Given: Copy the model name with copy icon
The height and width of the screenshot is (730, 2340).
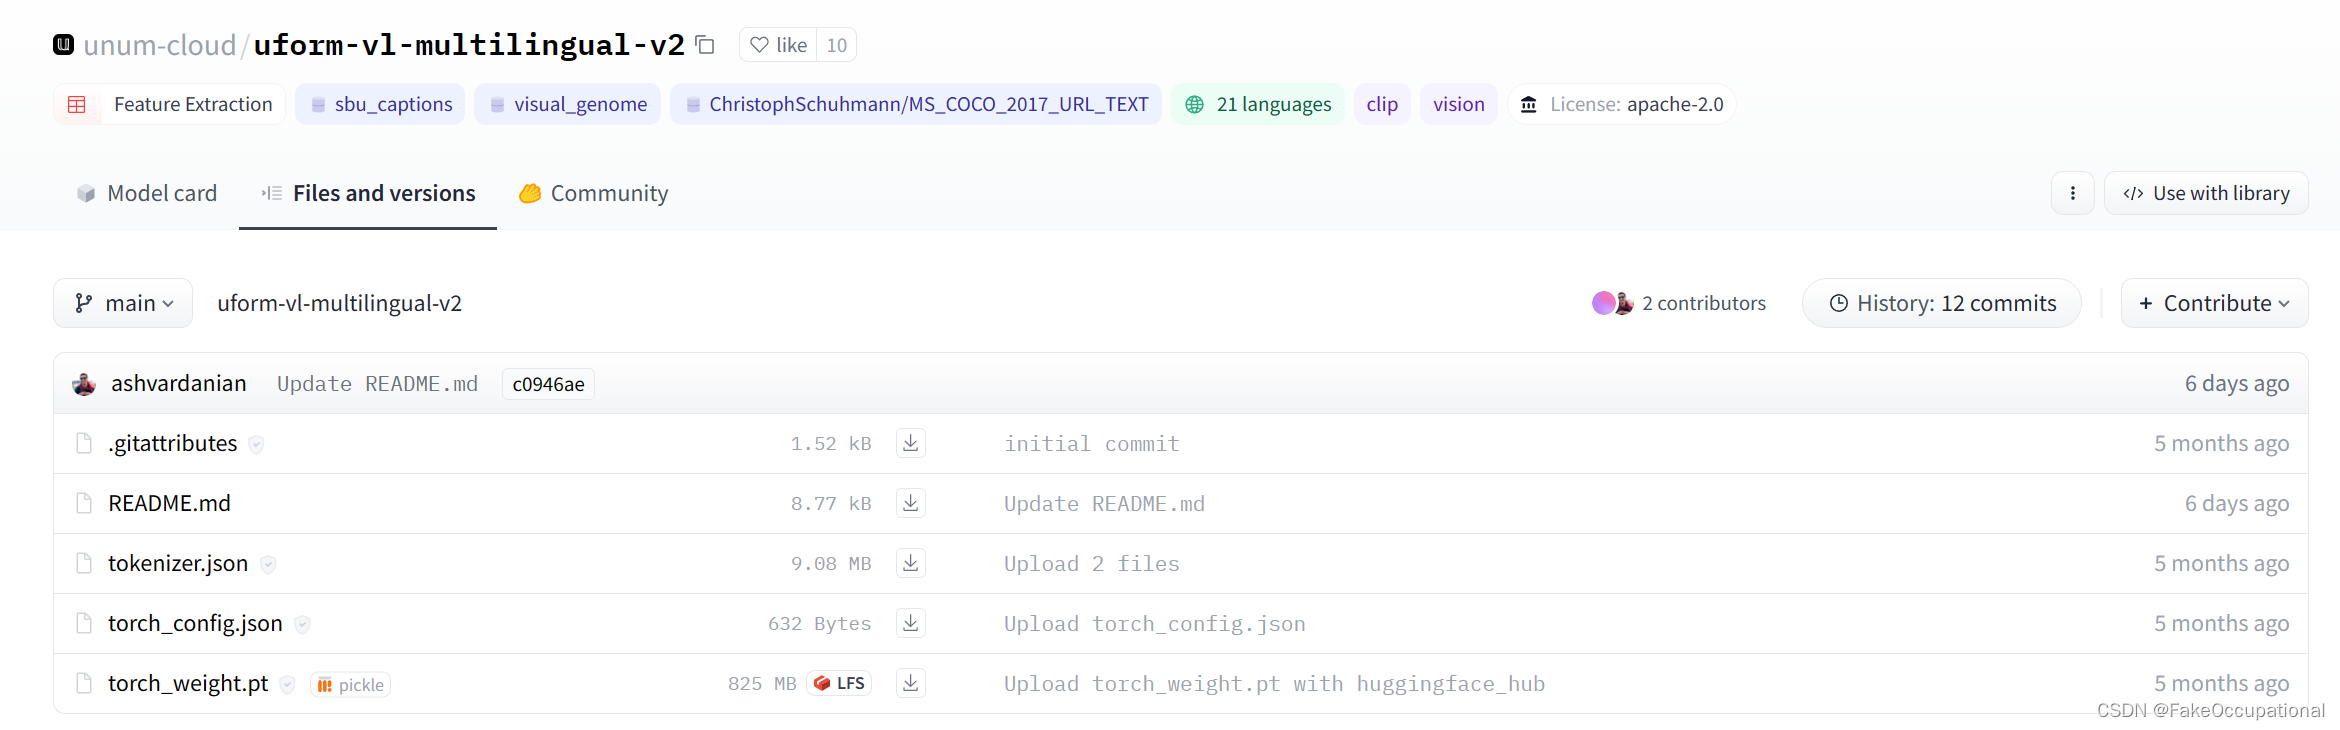Looking at the screenshot, I should tap(705, 45).
